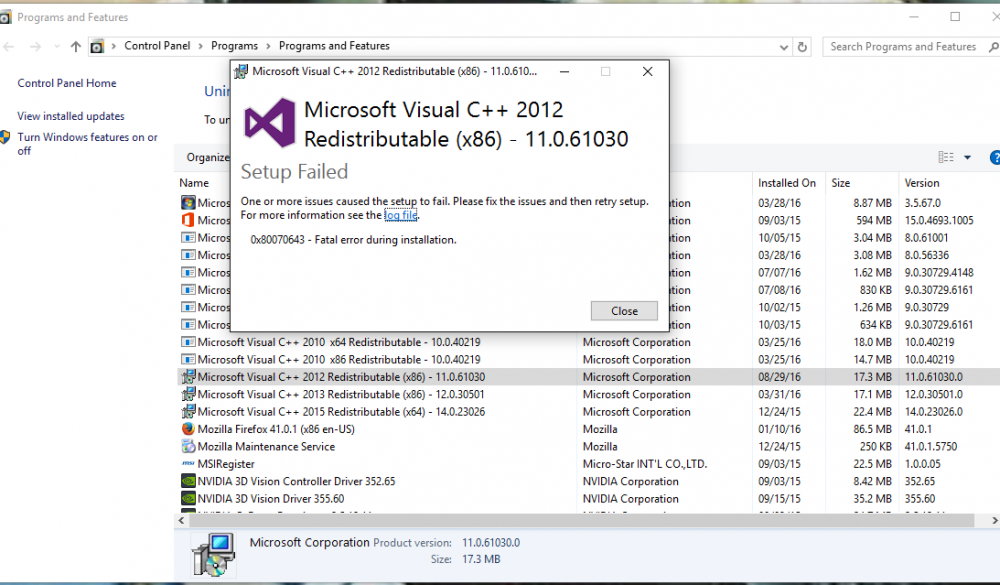
Task: Click the back navigation arrow
Action: pos(9,46)
